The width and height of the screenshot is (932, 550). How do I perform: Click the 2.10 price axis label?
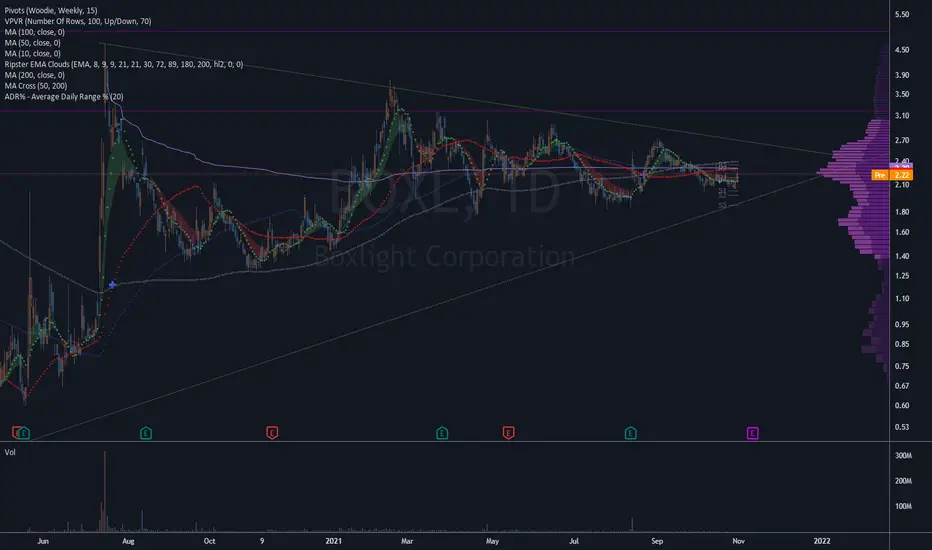(902, 185)
